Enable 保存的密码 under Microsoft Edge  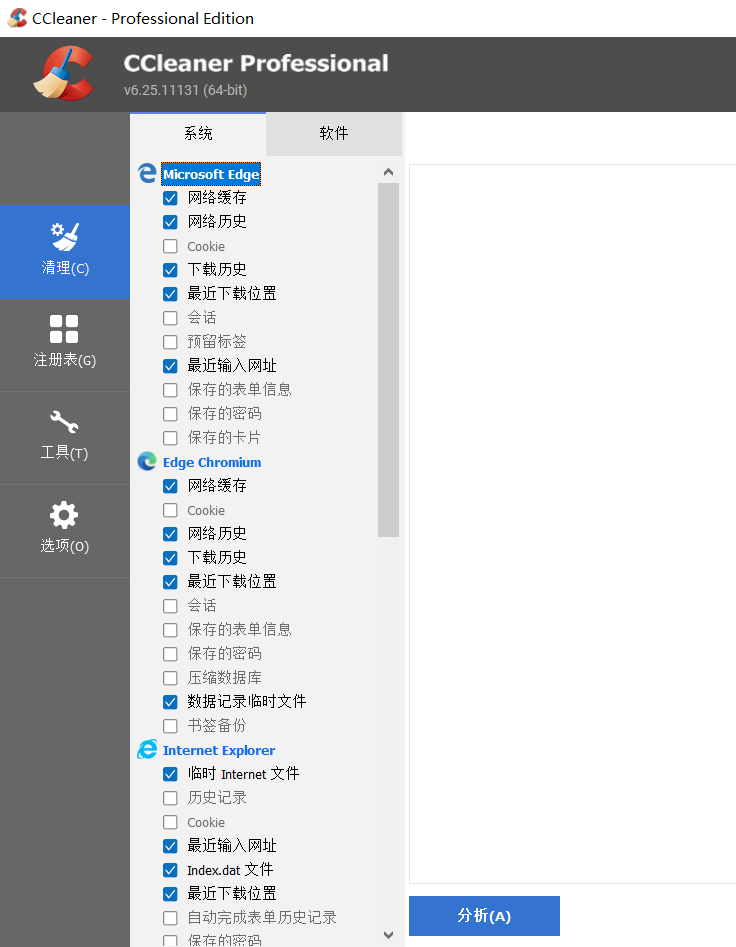(170, 414)
